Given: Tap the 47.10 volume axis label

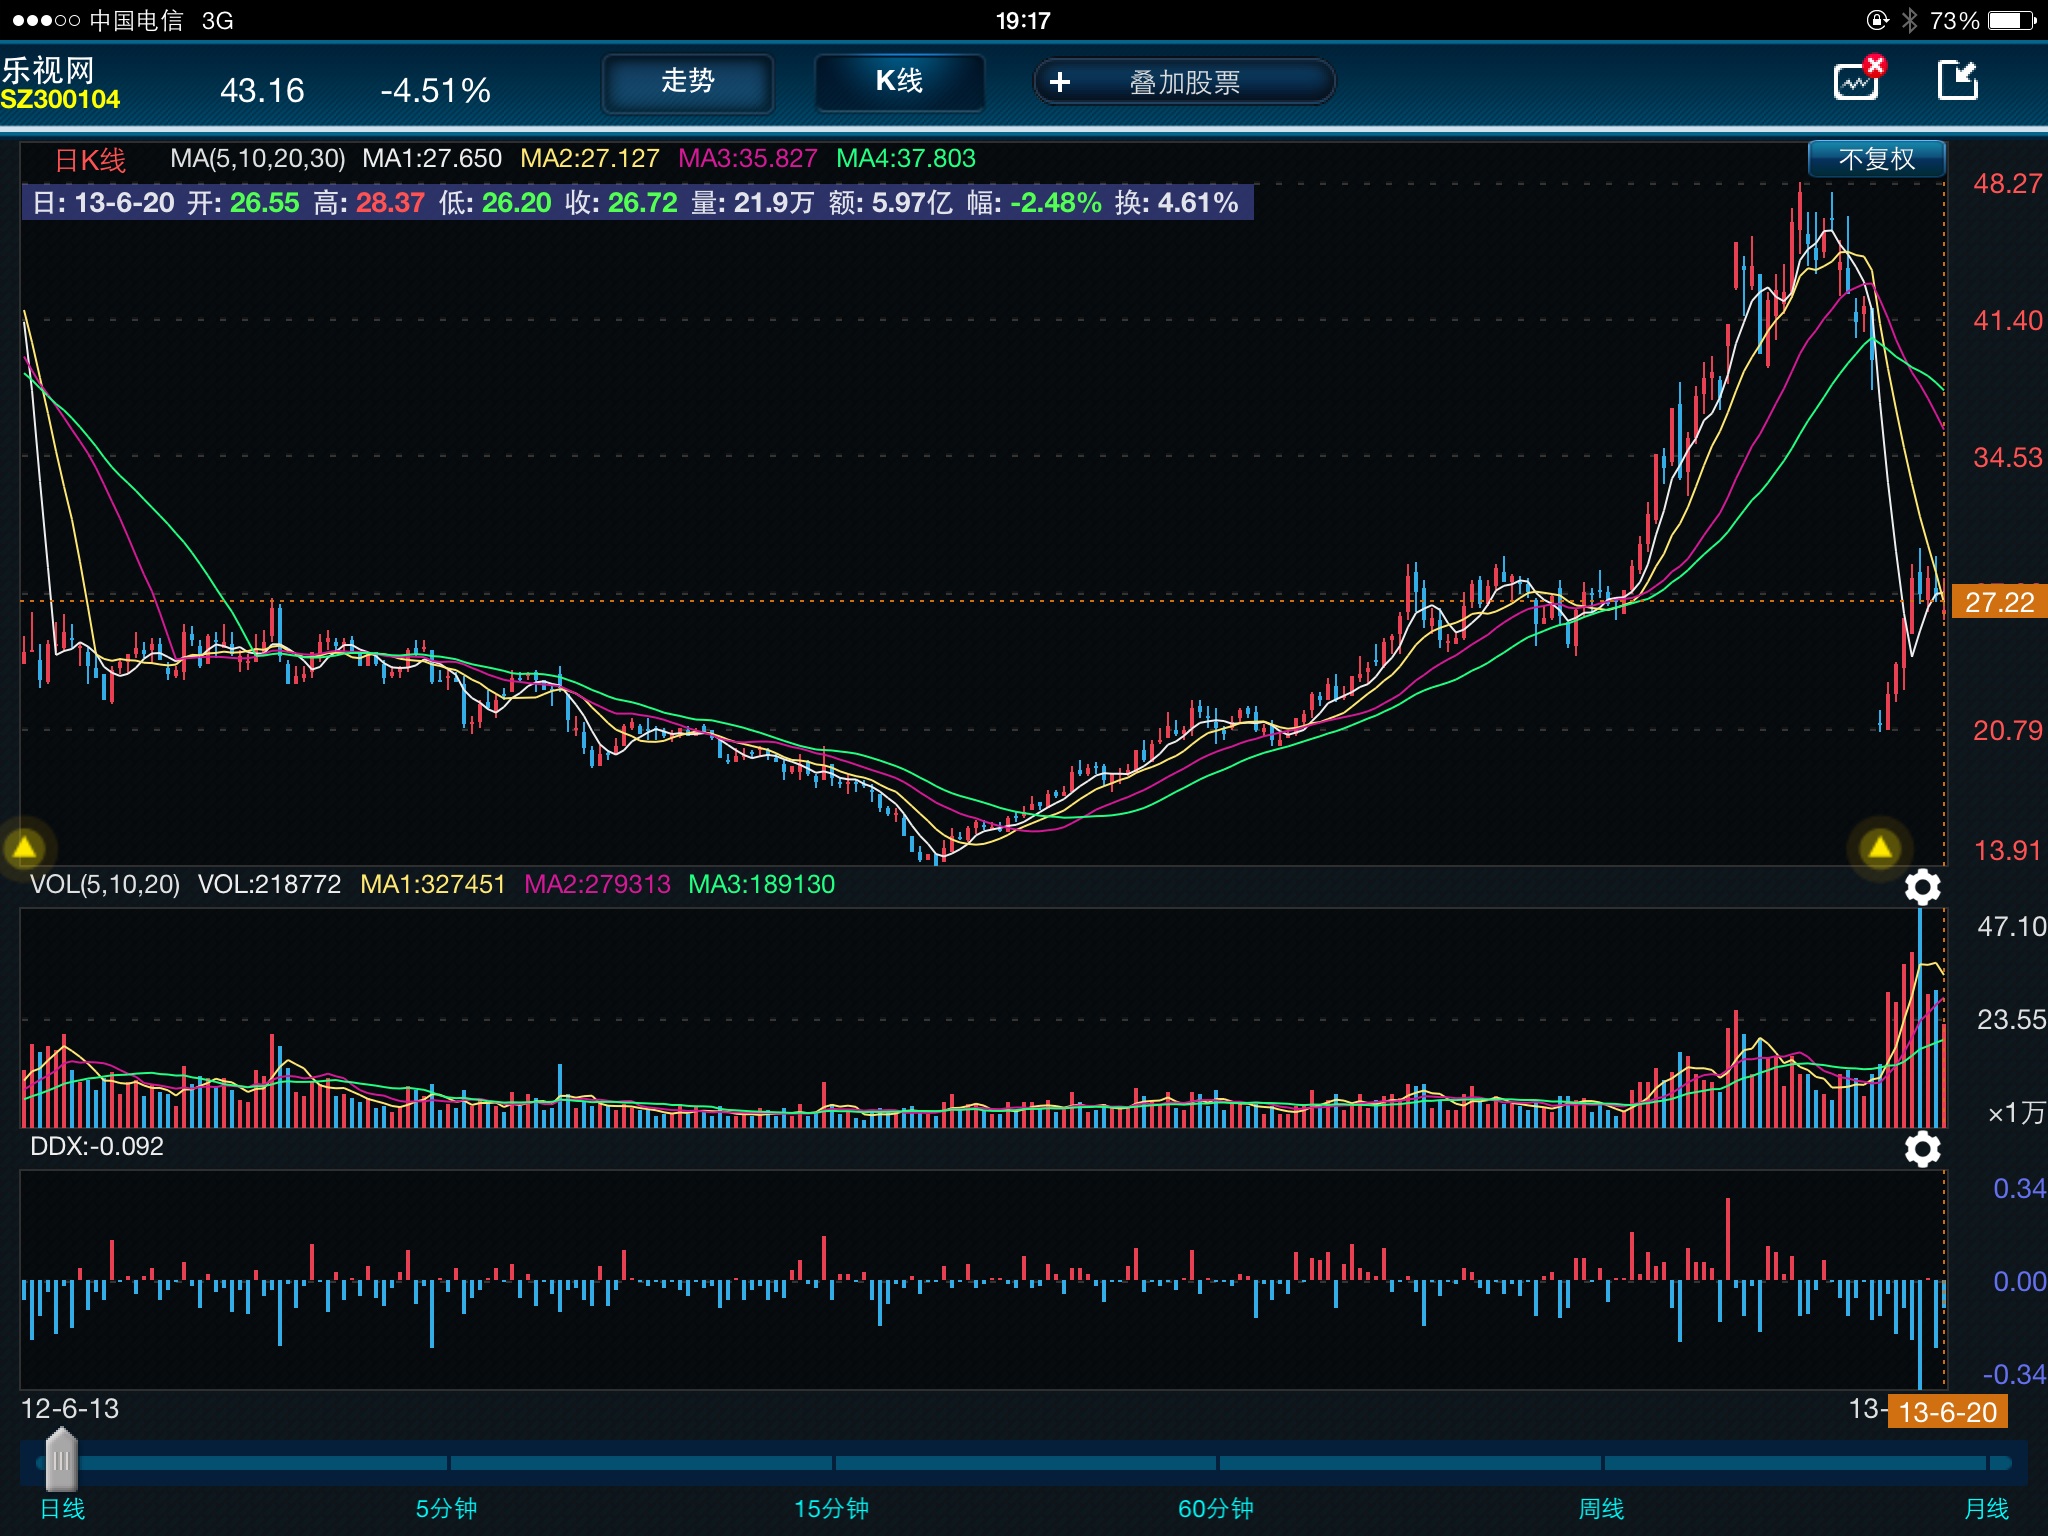Looking at the screenshot, I should click(2011, 927).
